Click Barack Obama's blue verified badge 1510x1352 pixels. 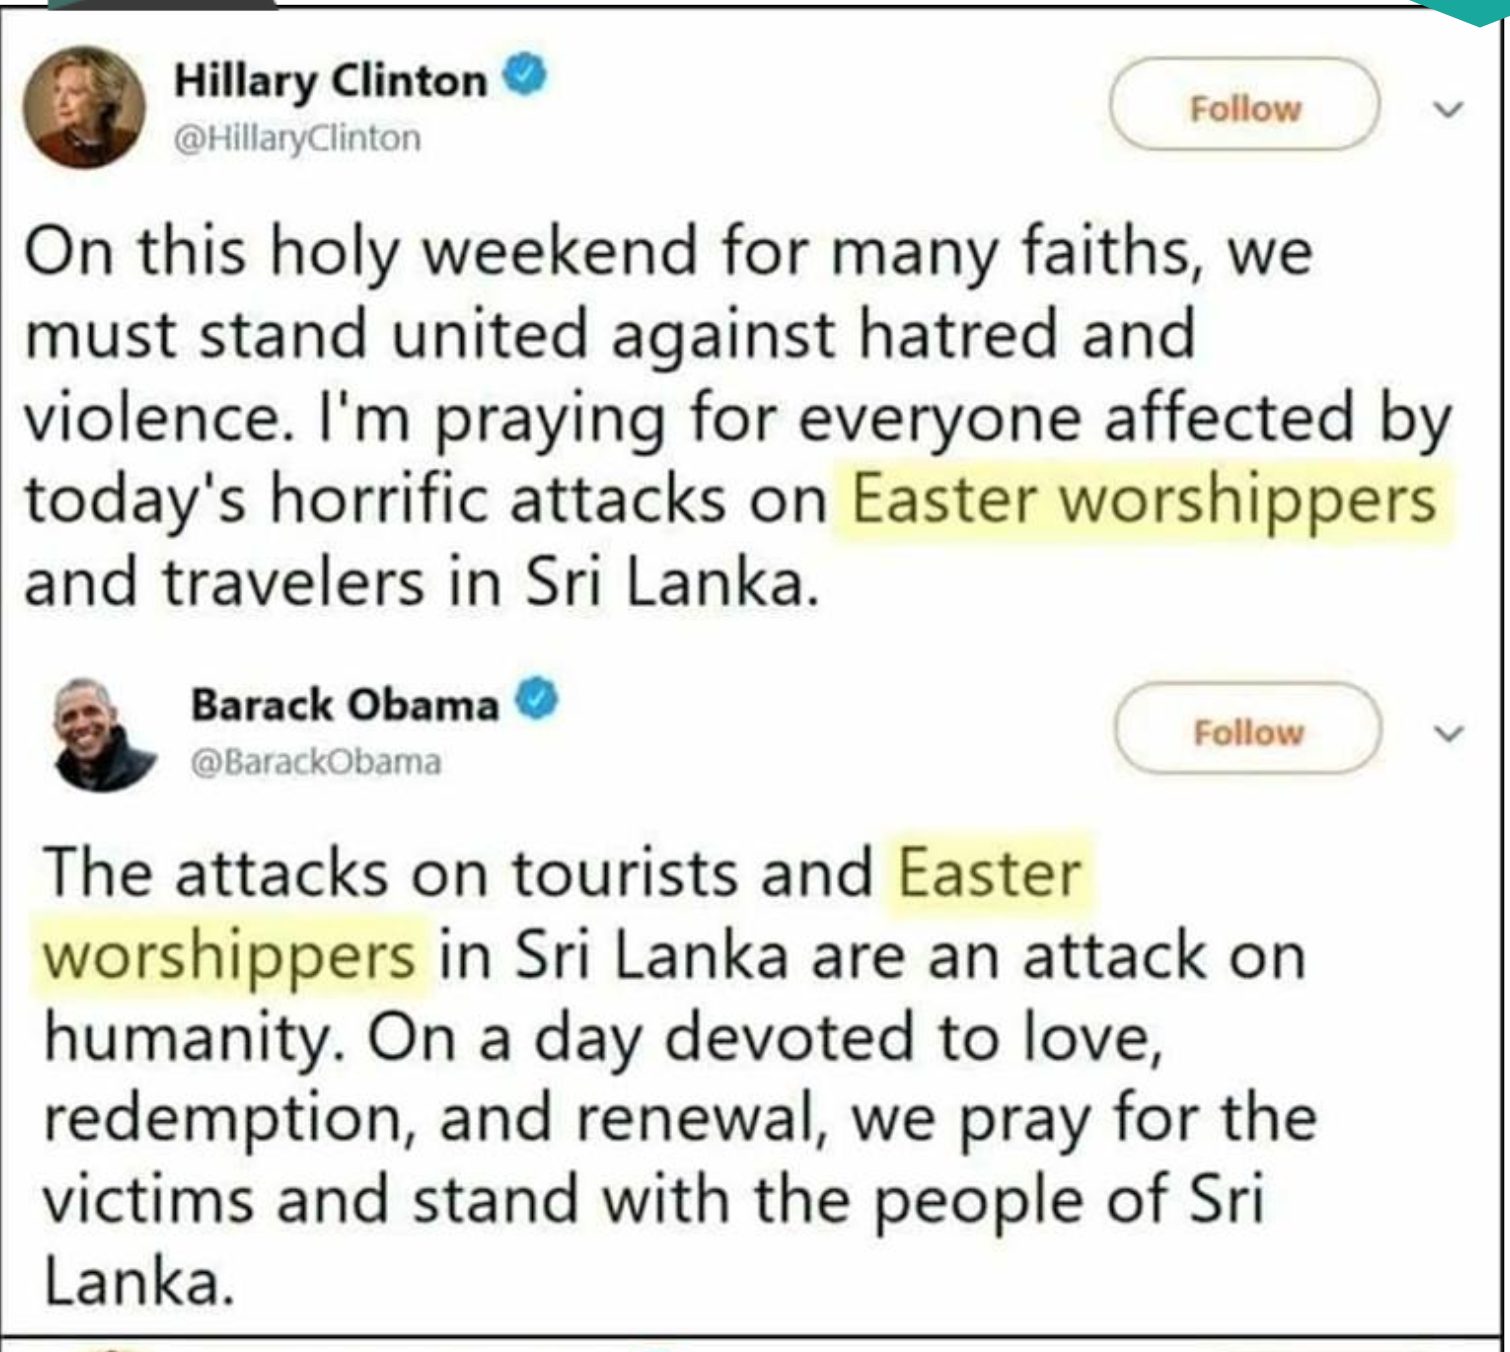[537, 702]
